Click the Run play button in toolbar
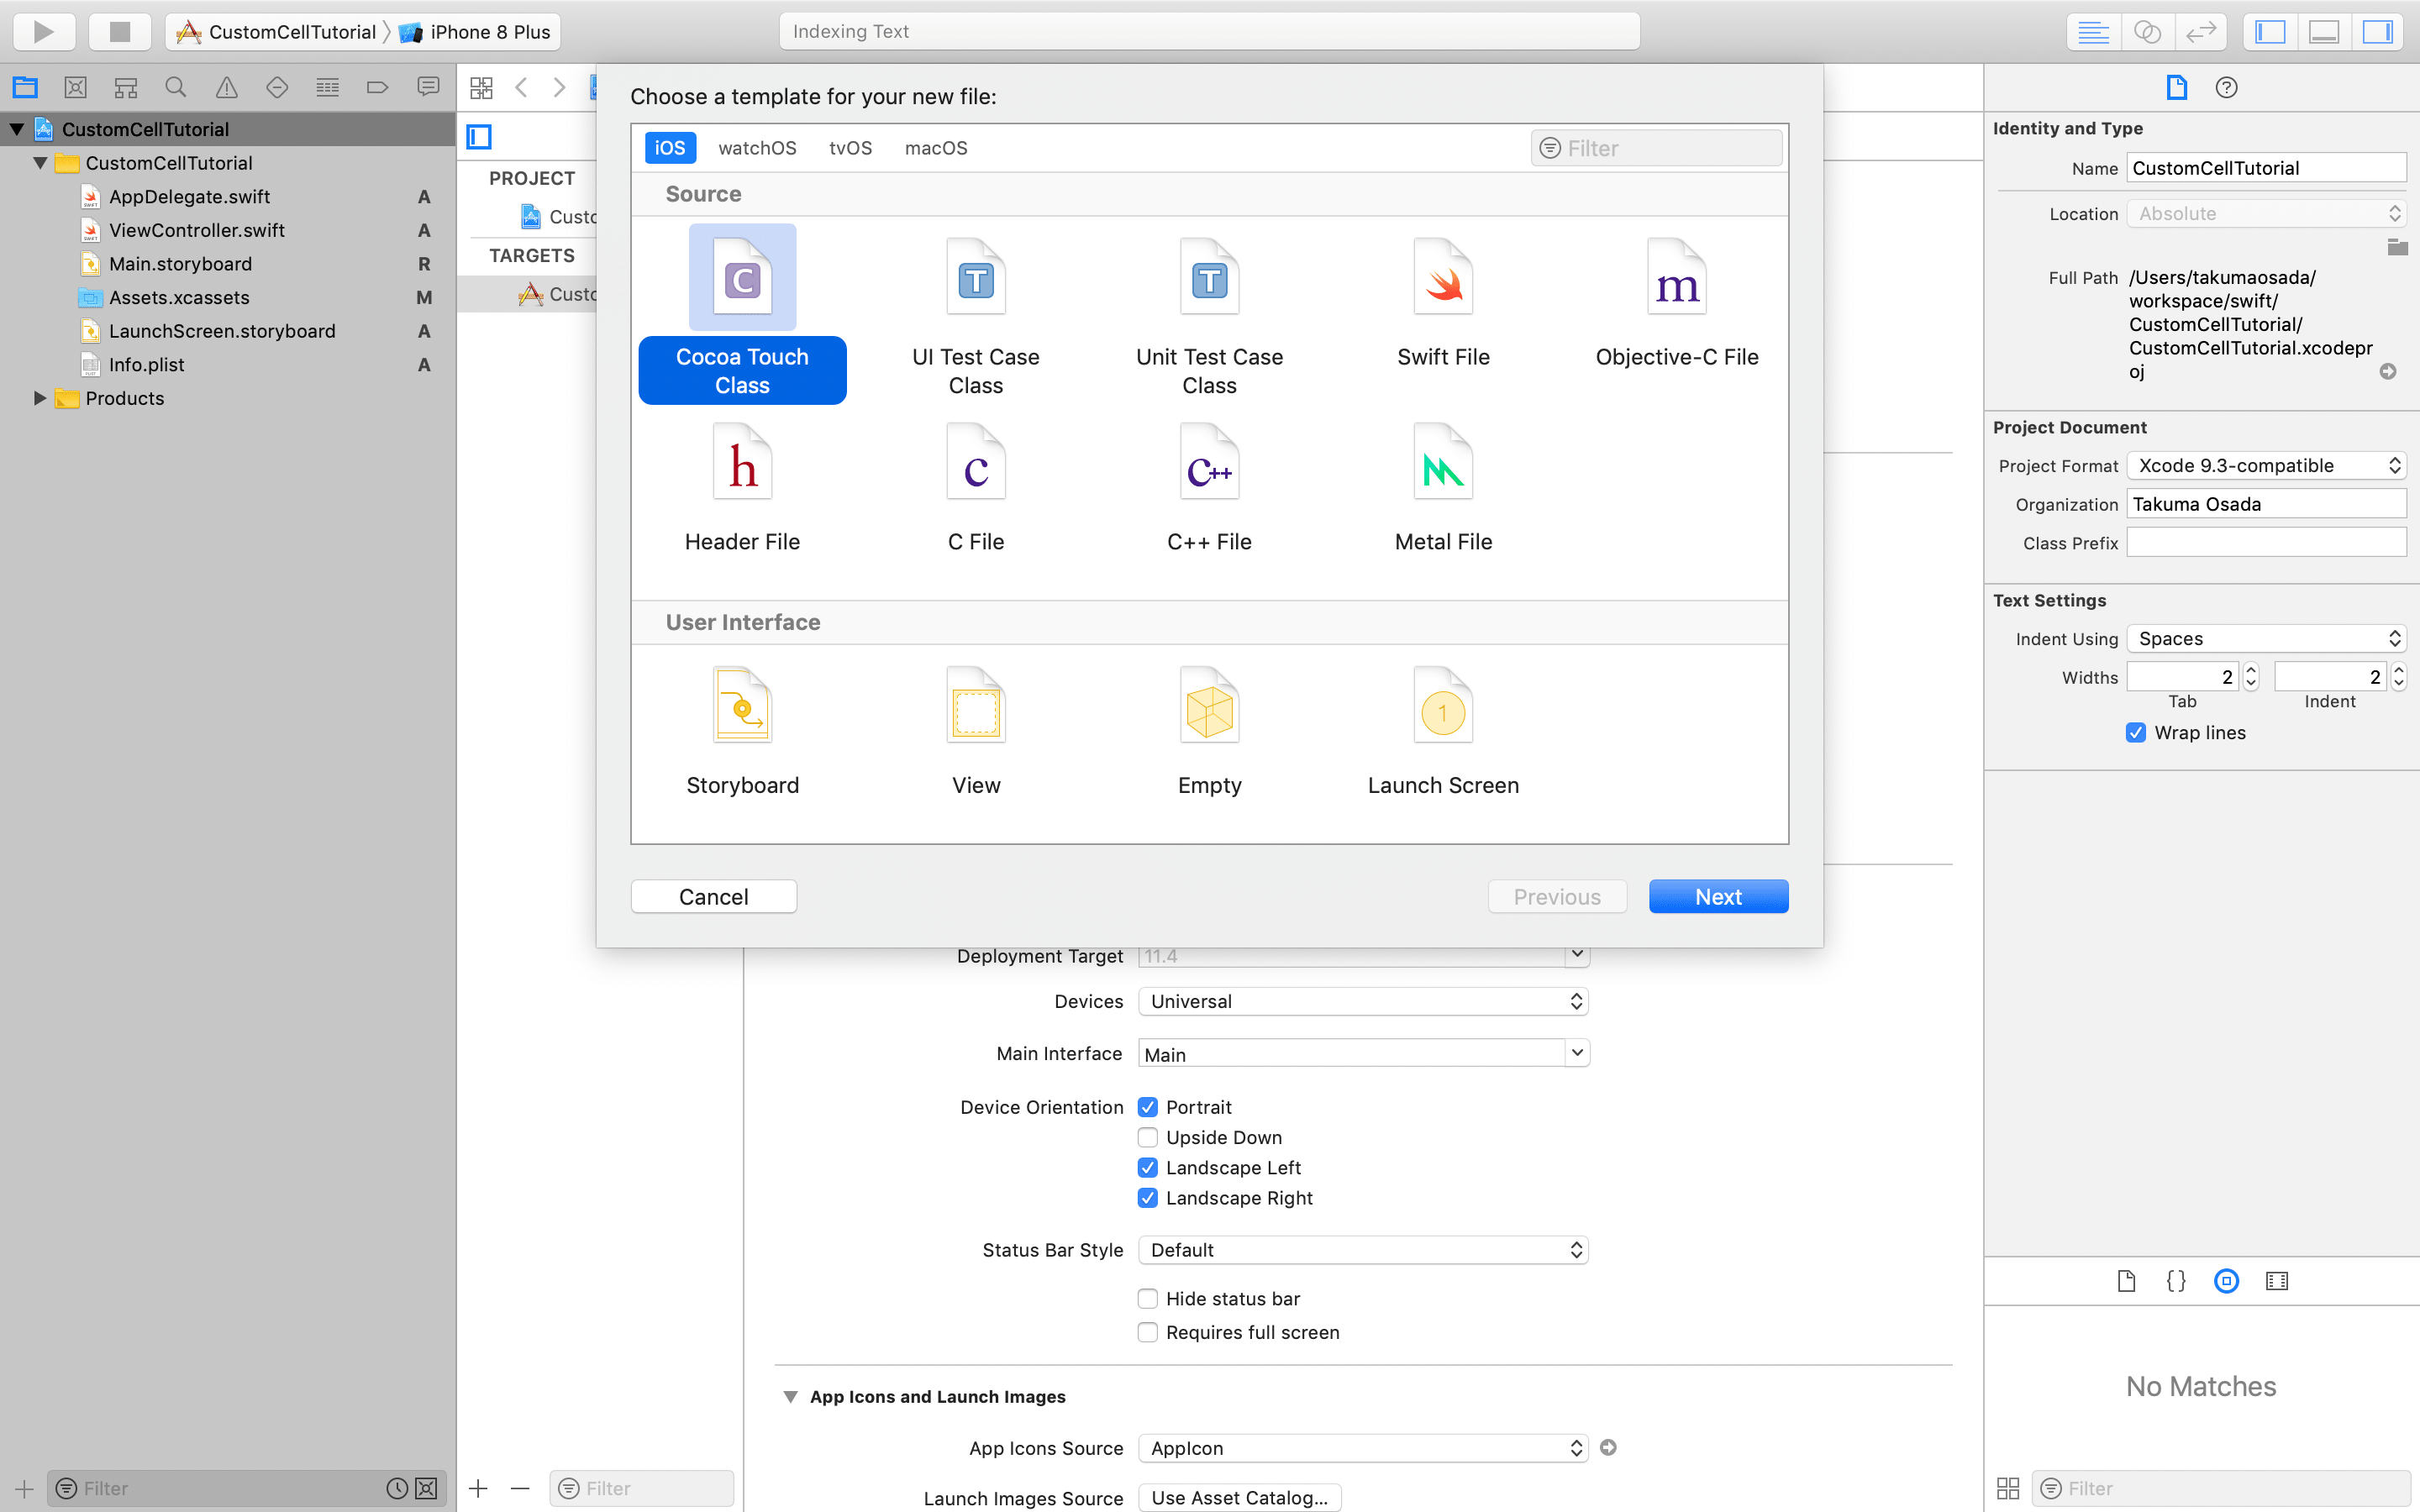 coord(43,31)
